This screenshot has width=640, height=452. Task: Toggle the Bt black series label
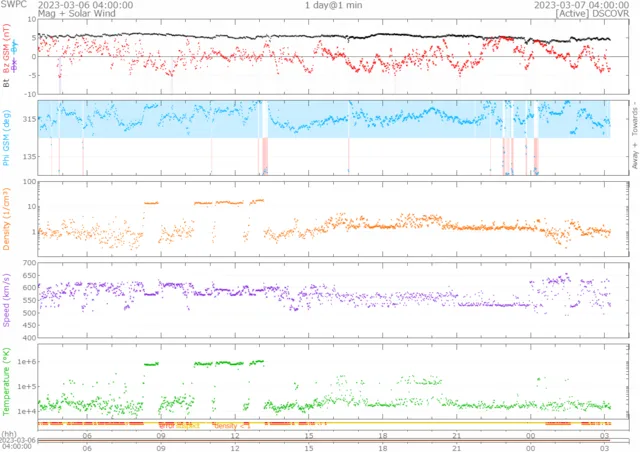click(x=7, y=84)
